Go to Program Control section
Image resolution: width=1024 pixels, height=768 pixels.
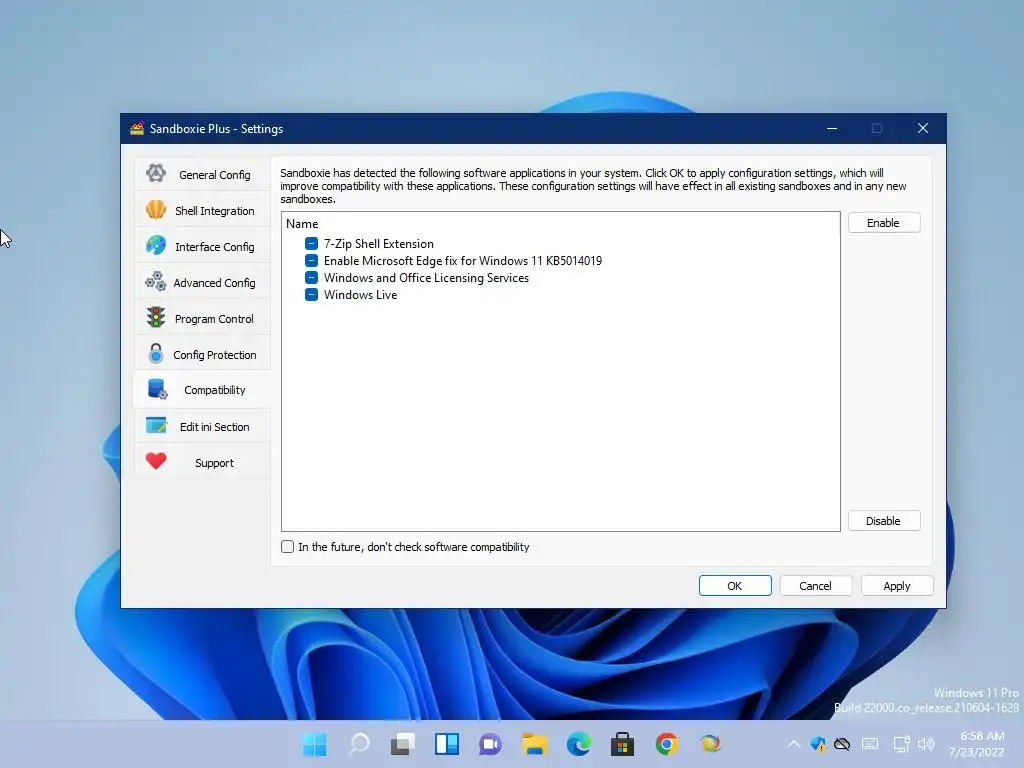pyautogui.click(x=202, y=318)
